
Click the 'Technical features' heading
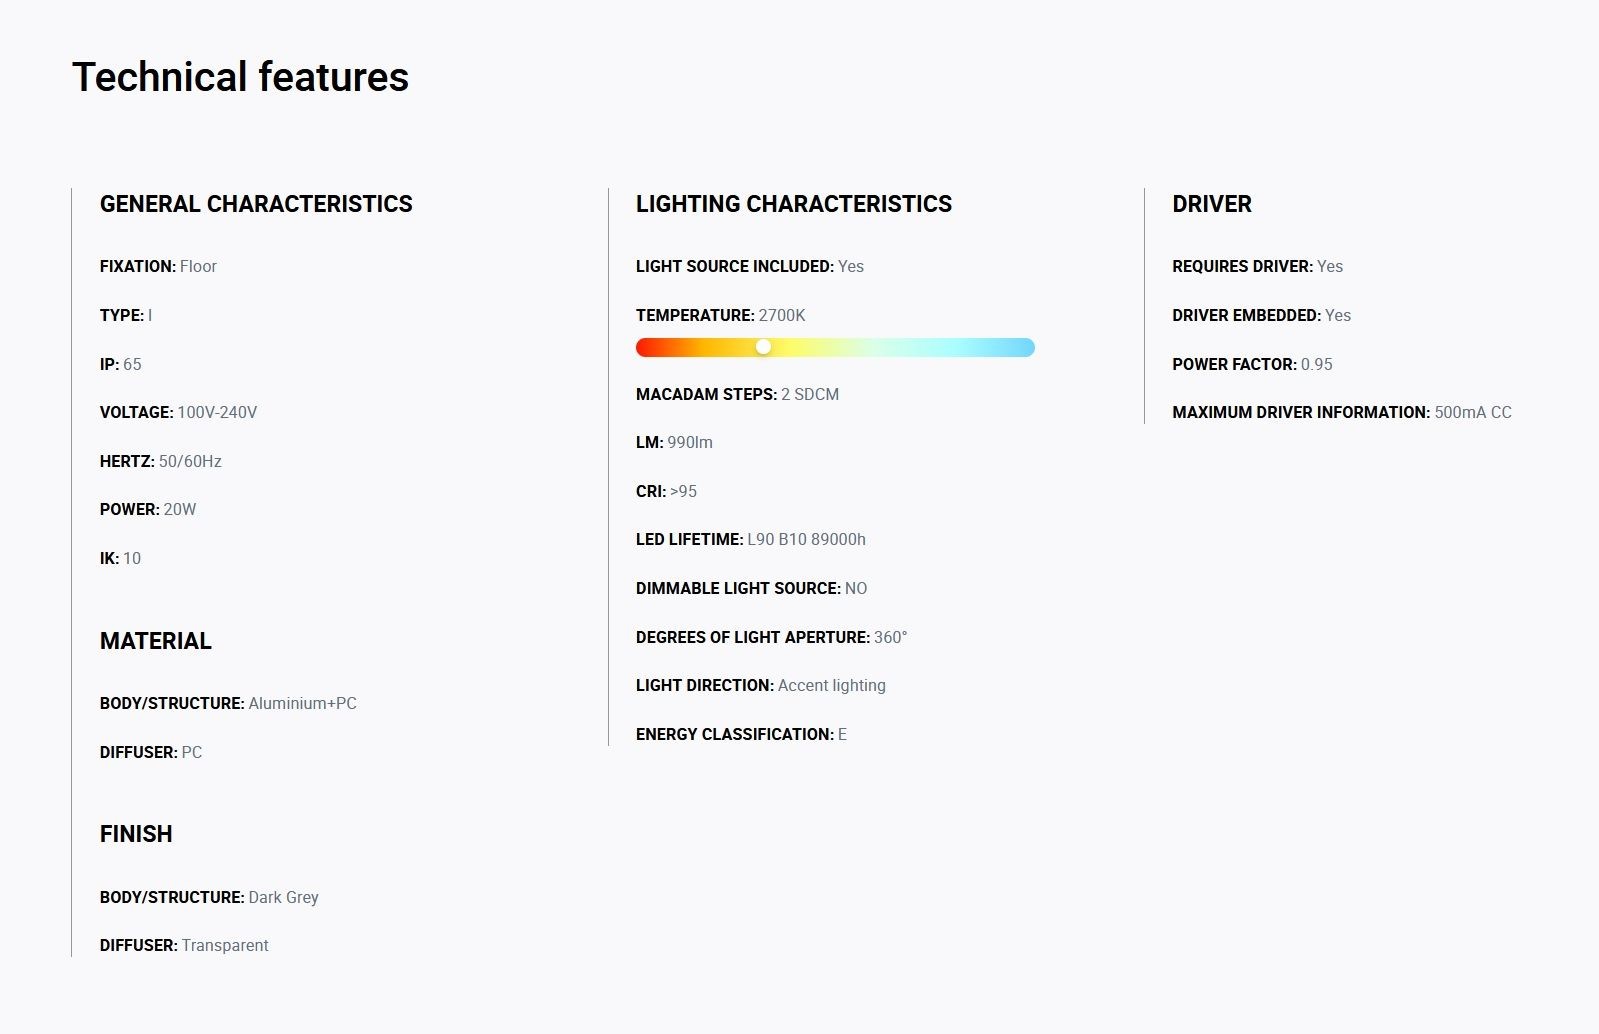coord(240,77)
